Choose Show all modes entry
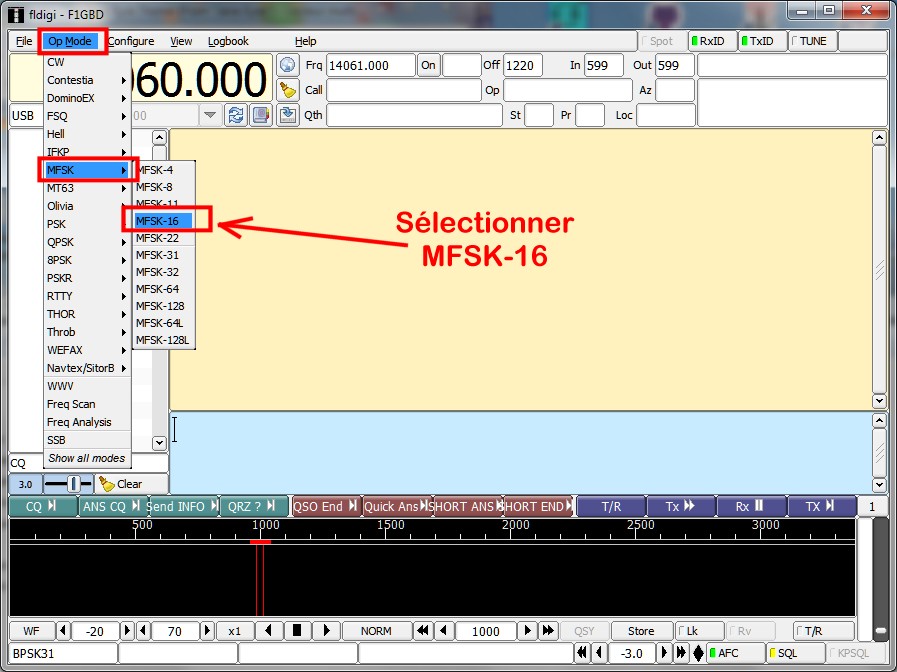Image resolution: width=897 pixels, height=672 pixels. pyautogui.click(x=87, y=458)
